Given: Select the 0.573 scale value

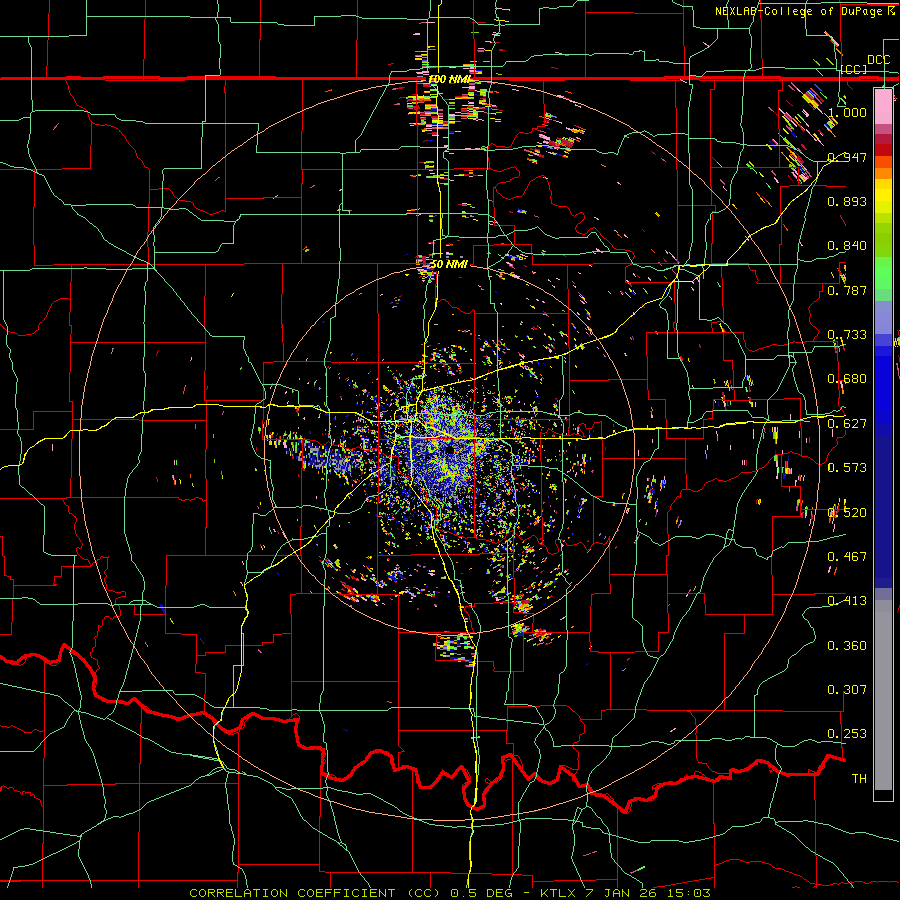Looking at the screenshot, I should [847, 468].
